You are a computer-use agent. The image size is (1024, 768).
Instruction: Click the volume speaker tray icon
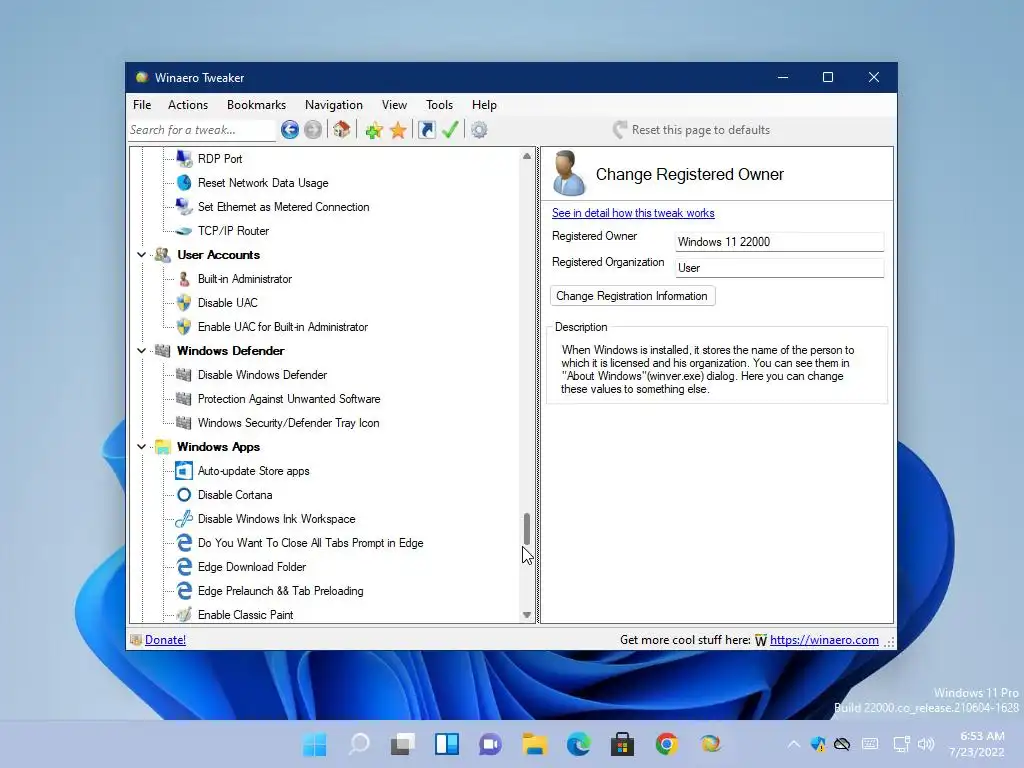tap(925, 744)
